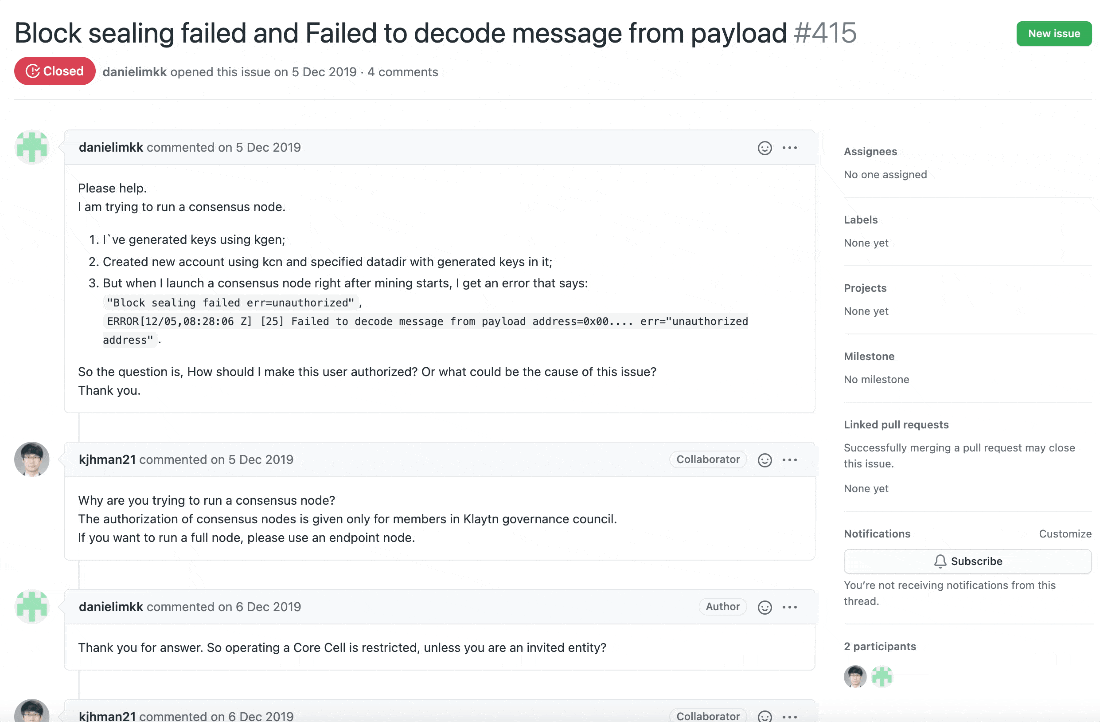Open danielimkk's avatar beside first comment
Viewport: 1100px width, 722px height.
click(32, 147)
